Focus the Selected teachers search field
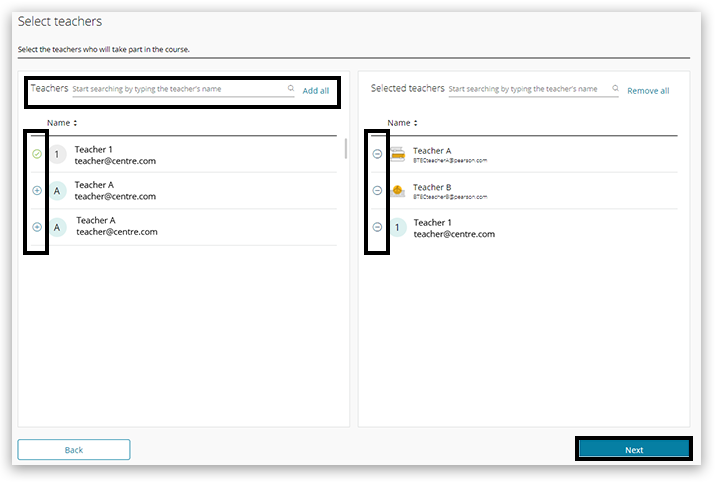The width and height of the screenshot is (719, 483). [527, 89]
